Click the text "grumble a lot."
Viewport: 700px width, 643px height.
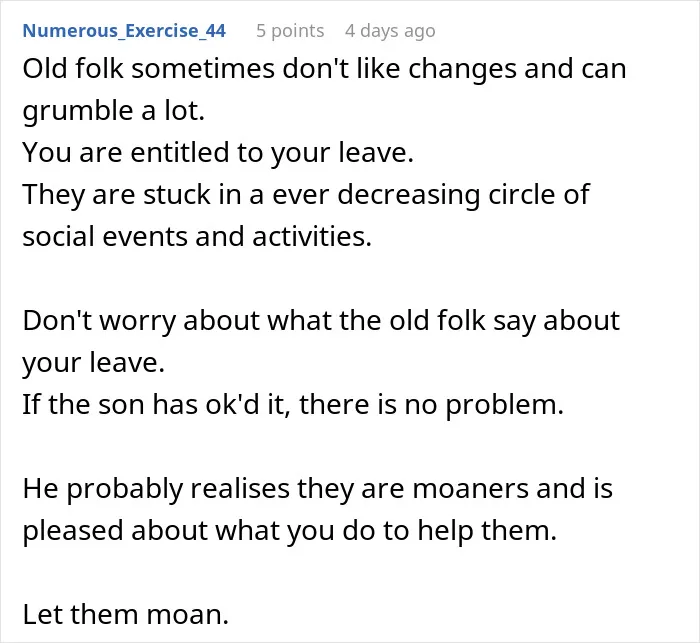pos(114,111)
